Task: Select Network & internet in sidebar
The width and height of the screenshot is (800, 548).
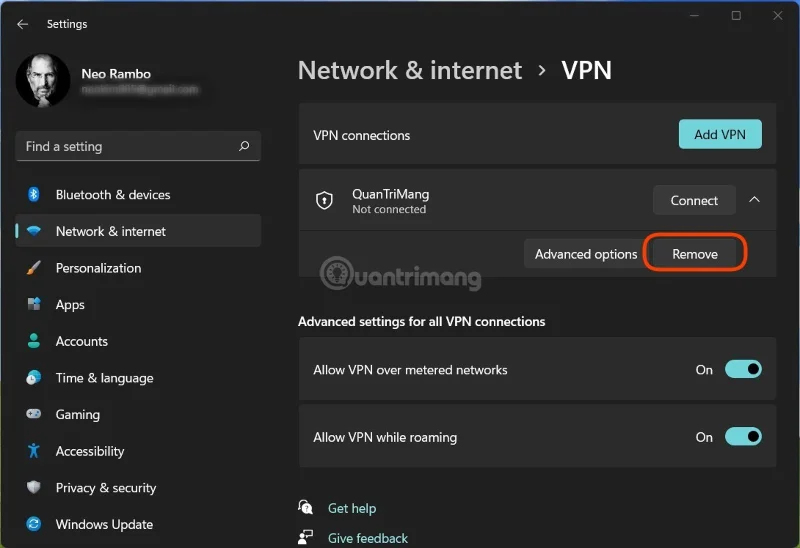Action: [x=138, y=231]
